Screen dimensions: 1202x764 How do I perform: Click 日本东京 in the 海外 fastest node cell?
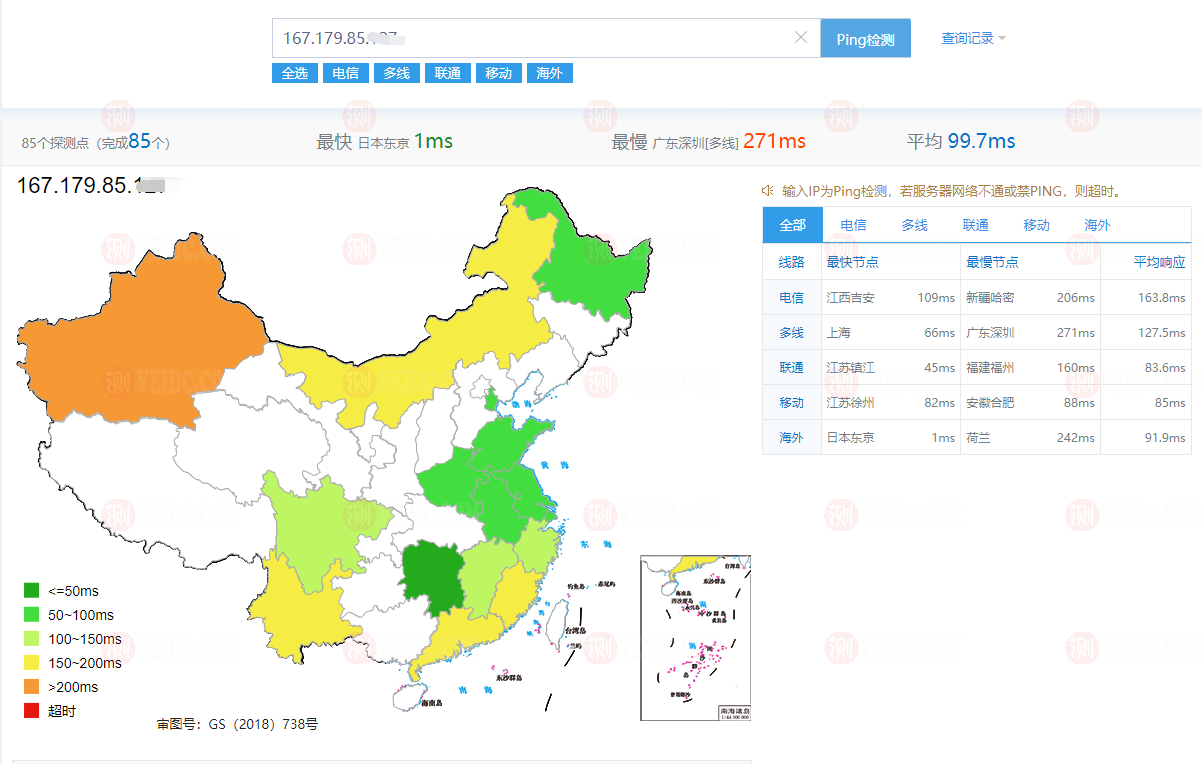[x=850, y=437]
